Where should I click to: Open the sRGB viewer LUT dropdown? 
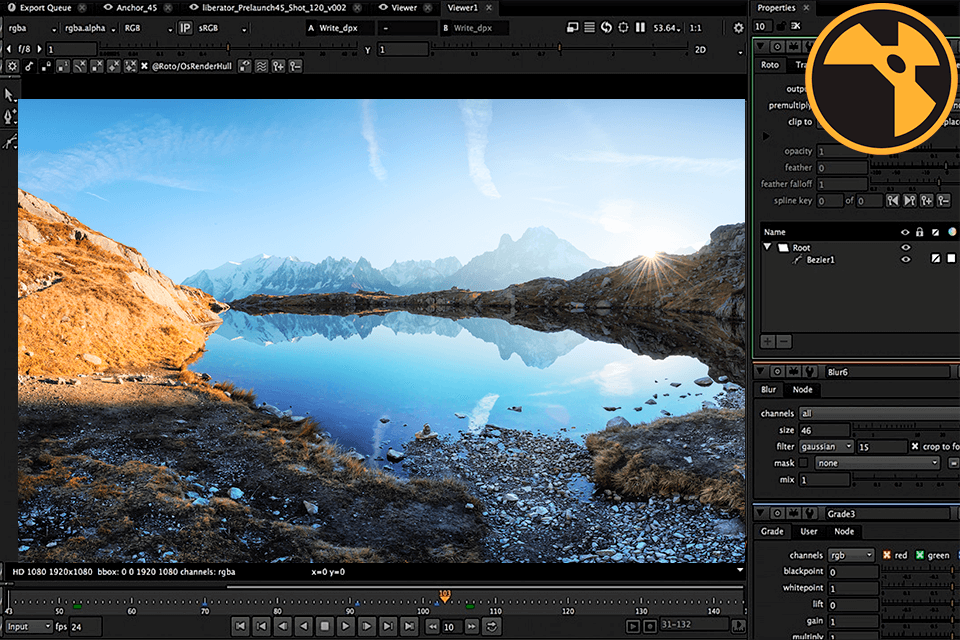[x=222, y=28]
